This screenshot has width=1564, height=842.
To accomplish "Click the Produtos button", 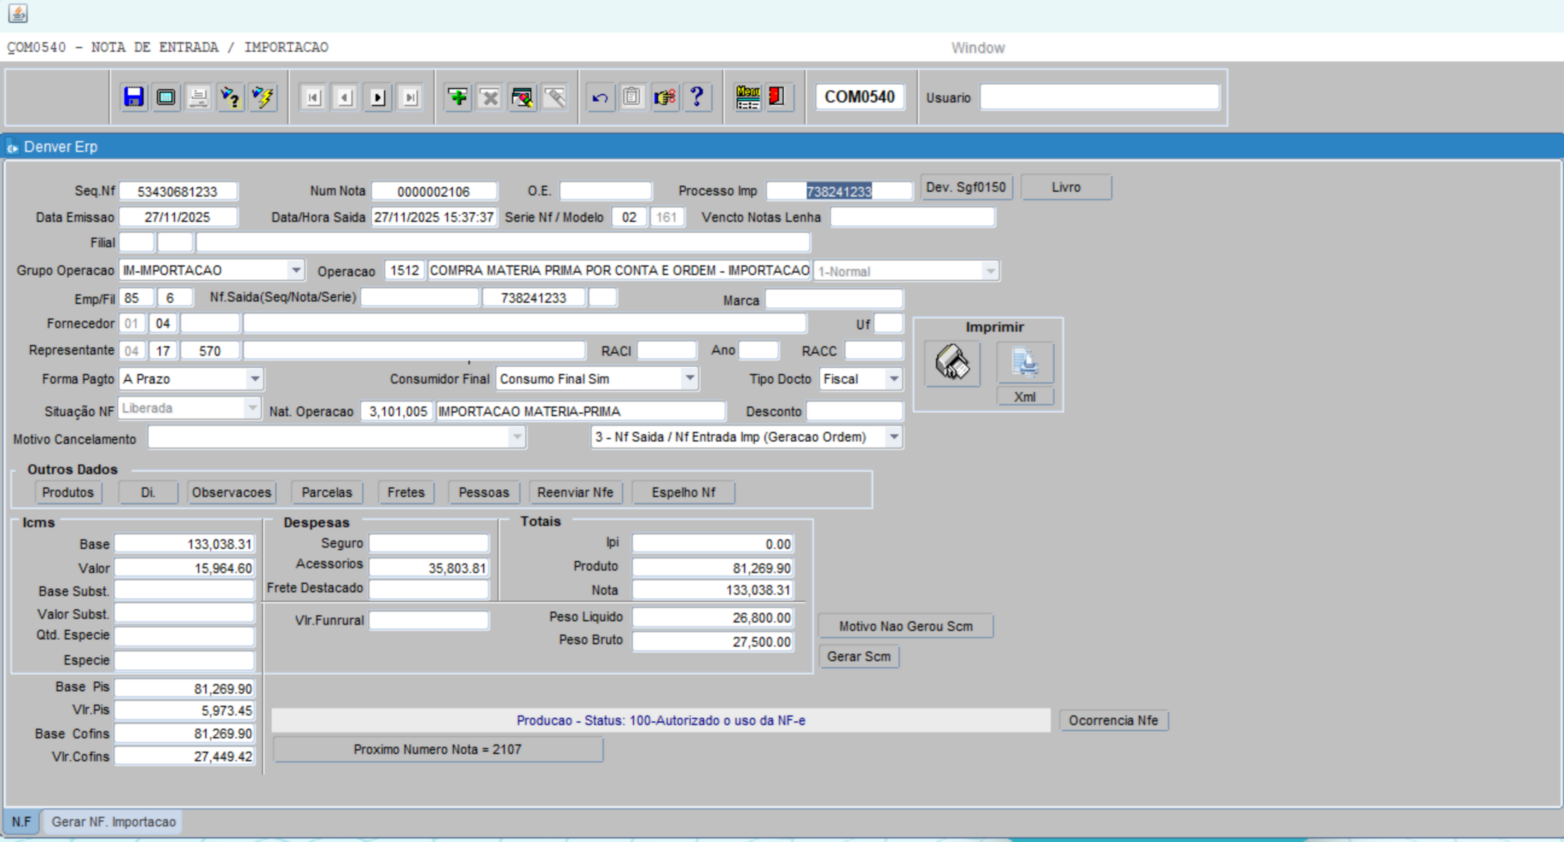I will [x=68, y=492].
